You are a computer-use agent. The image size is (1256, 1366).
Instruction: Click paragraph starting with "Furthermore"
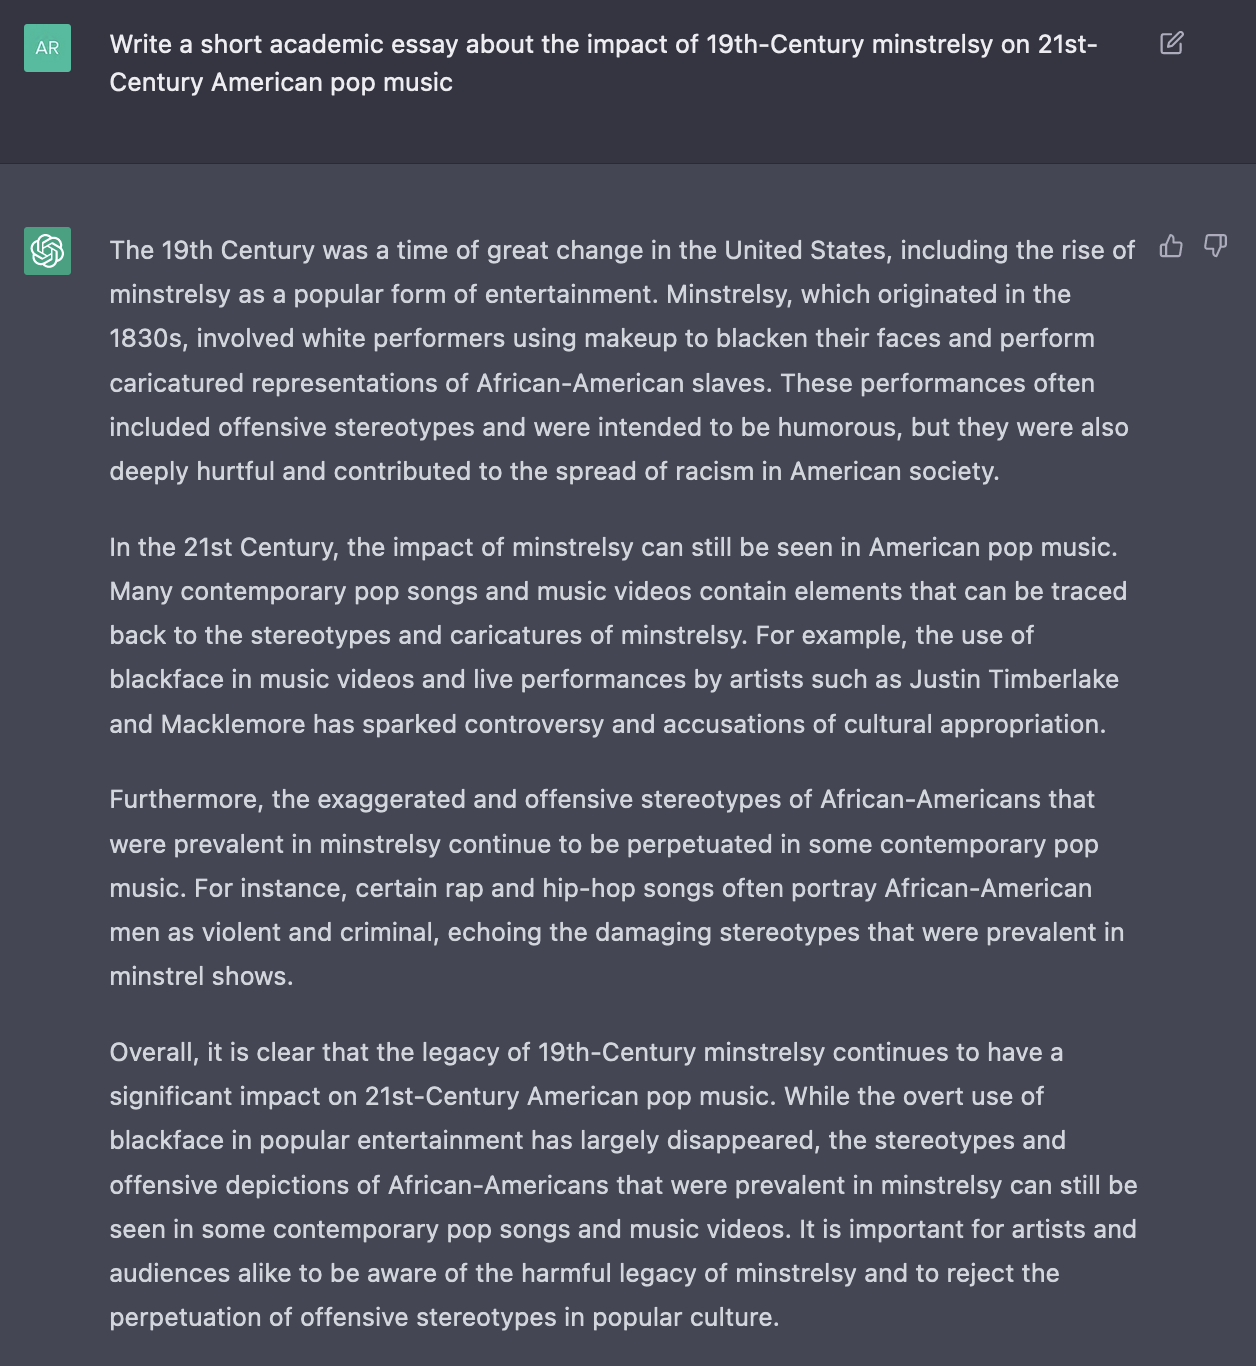617,888
